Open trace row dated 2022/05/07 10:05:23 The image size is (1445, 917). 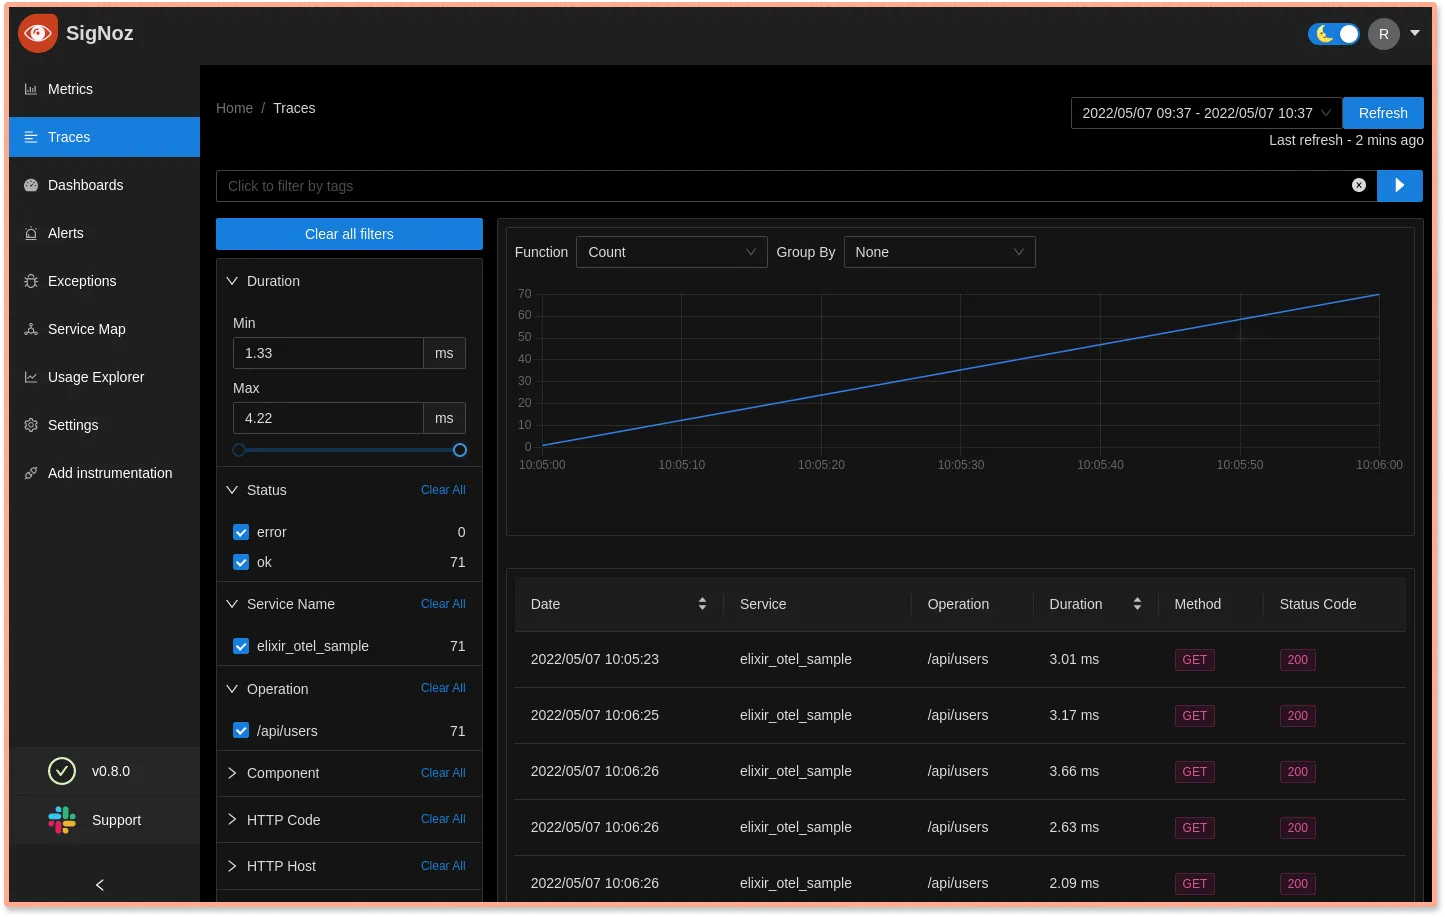(960, 659)
